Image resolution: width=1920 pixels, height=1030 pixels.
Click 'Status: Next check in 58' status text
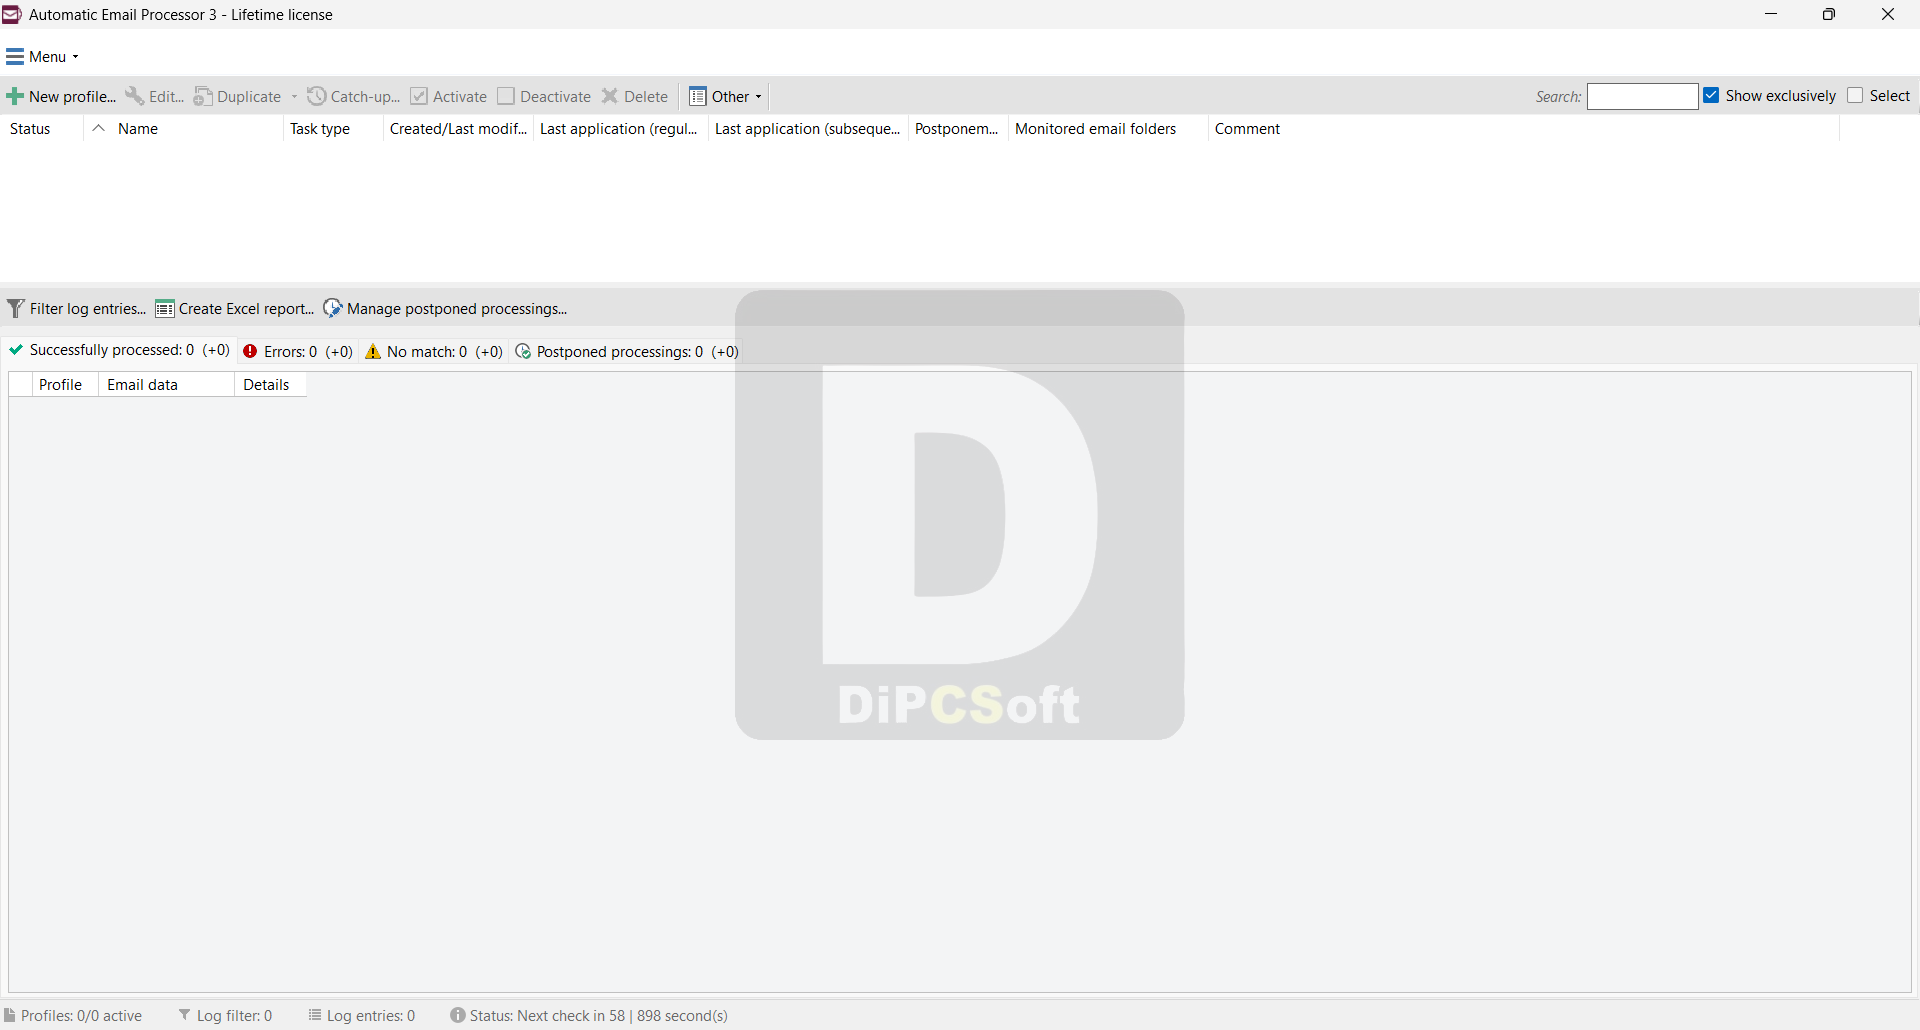click(x=547, y=1016)
